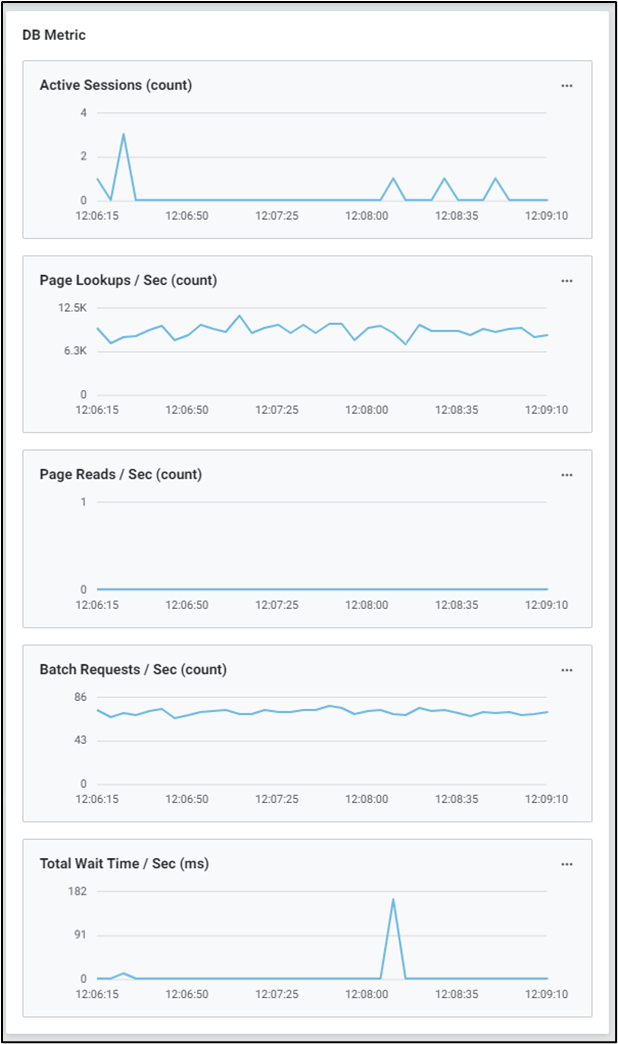This screenshot has width=618, height=1044.
Task: Click the highest peak in Active Sessions chart
Action: [123, 135]
